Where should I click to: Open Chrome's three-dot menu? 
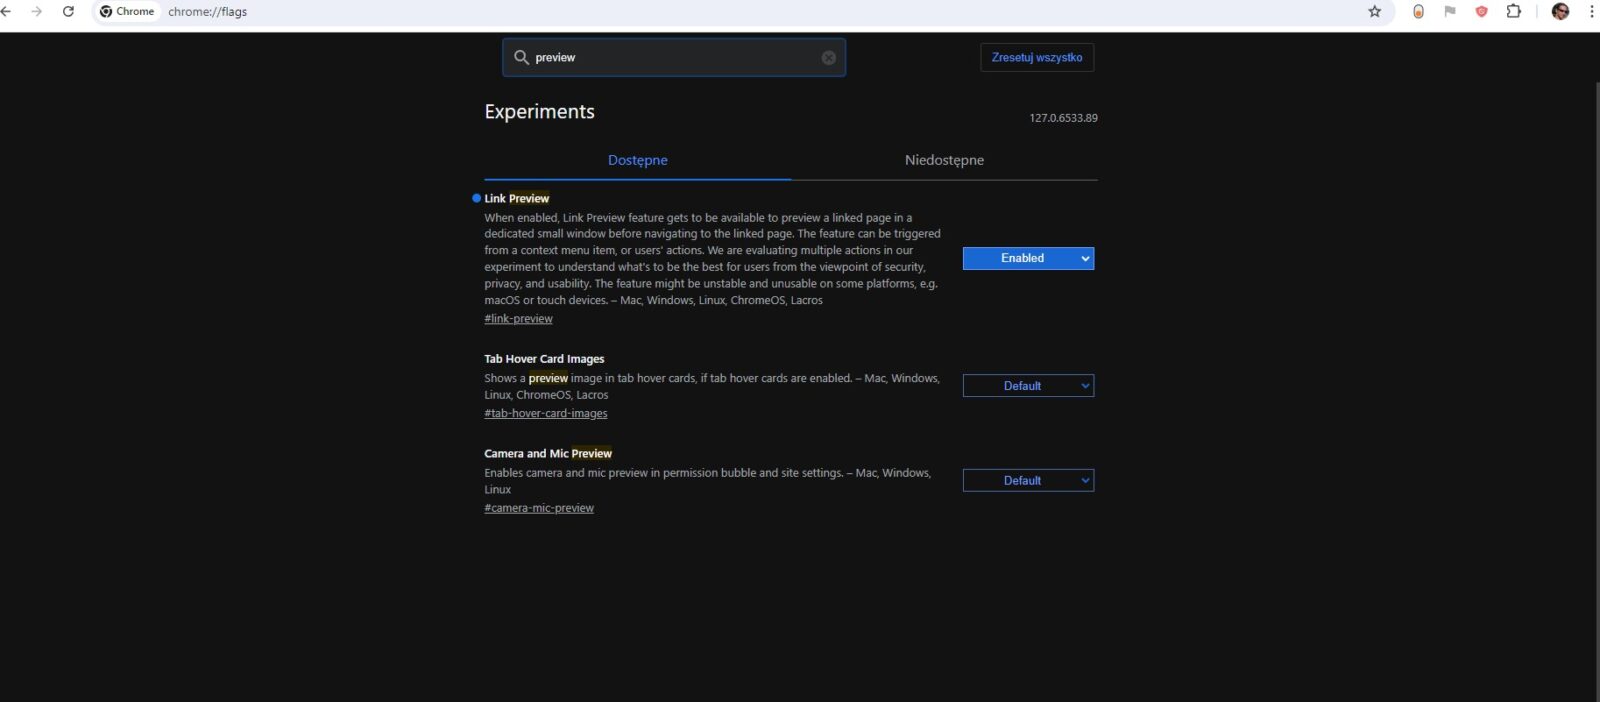point(1591,12)
